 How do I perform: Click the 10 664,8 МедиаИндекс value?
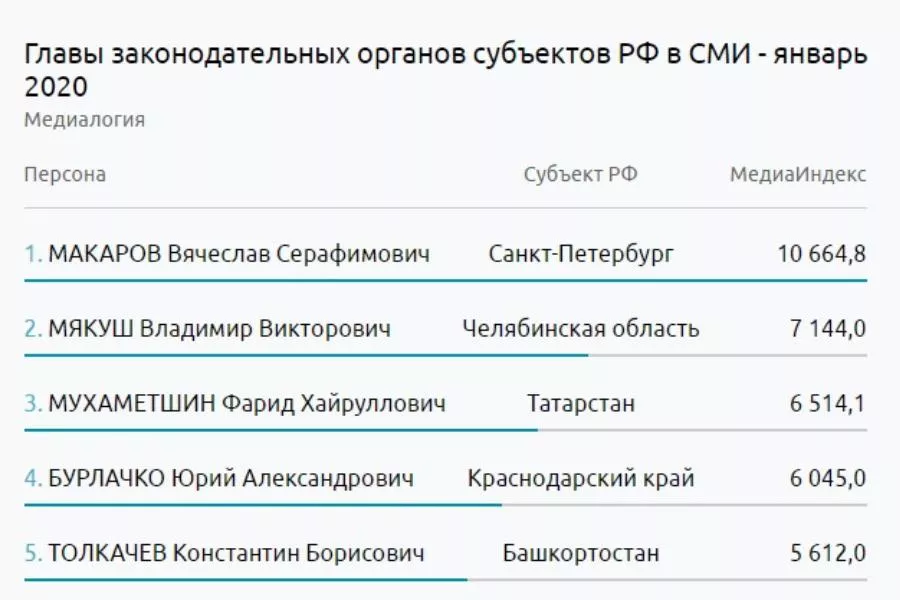coord(821,254)
